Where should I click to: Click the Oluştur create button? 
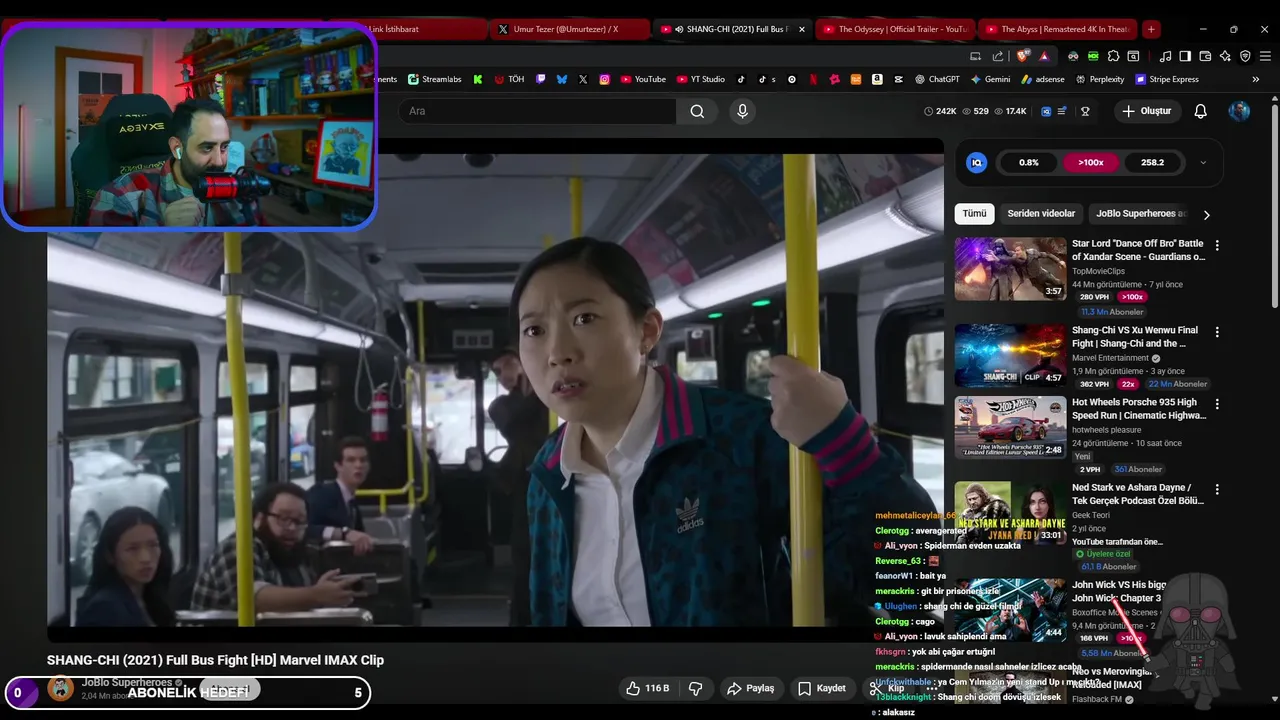point(1146,111)
